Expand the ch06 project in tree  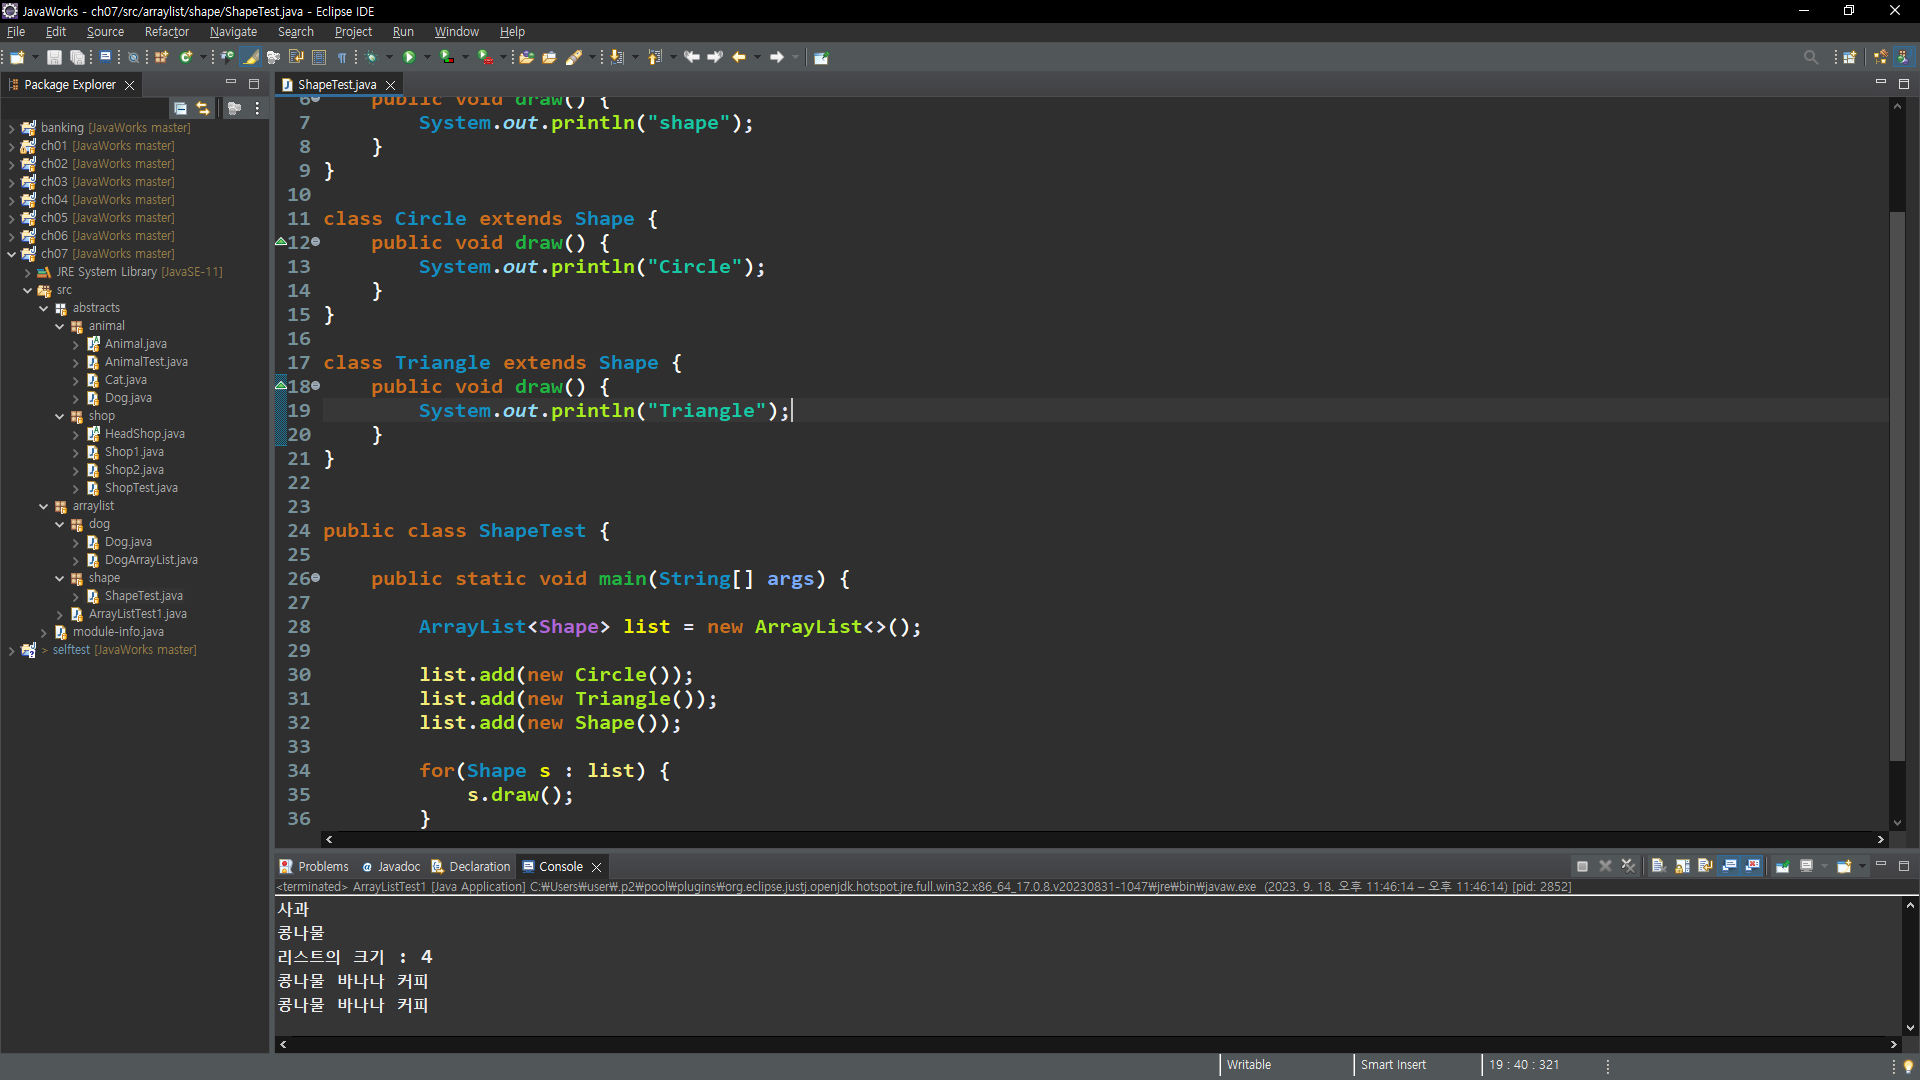coord(11,236)
